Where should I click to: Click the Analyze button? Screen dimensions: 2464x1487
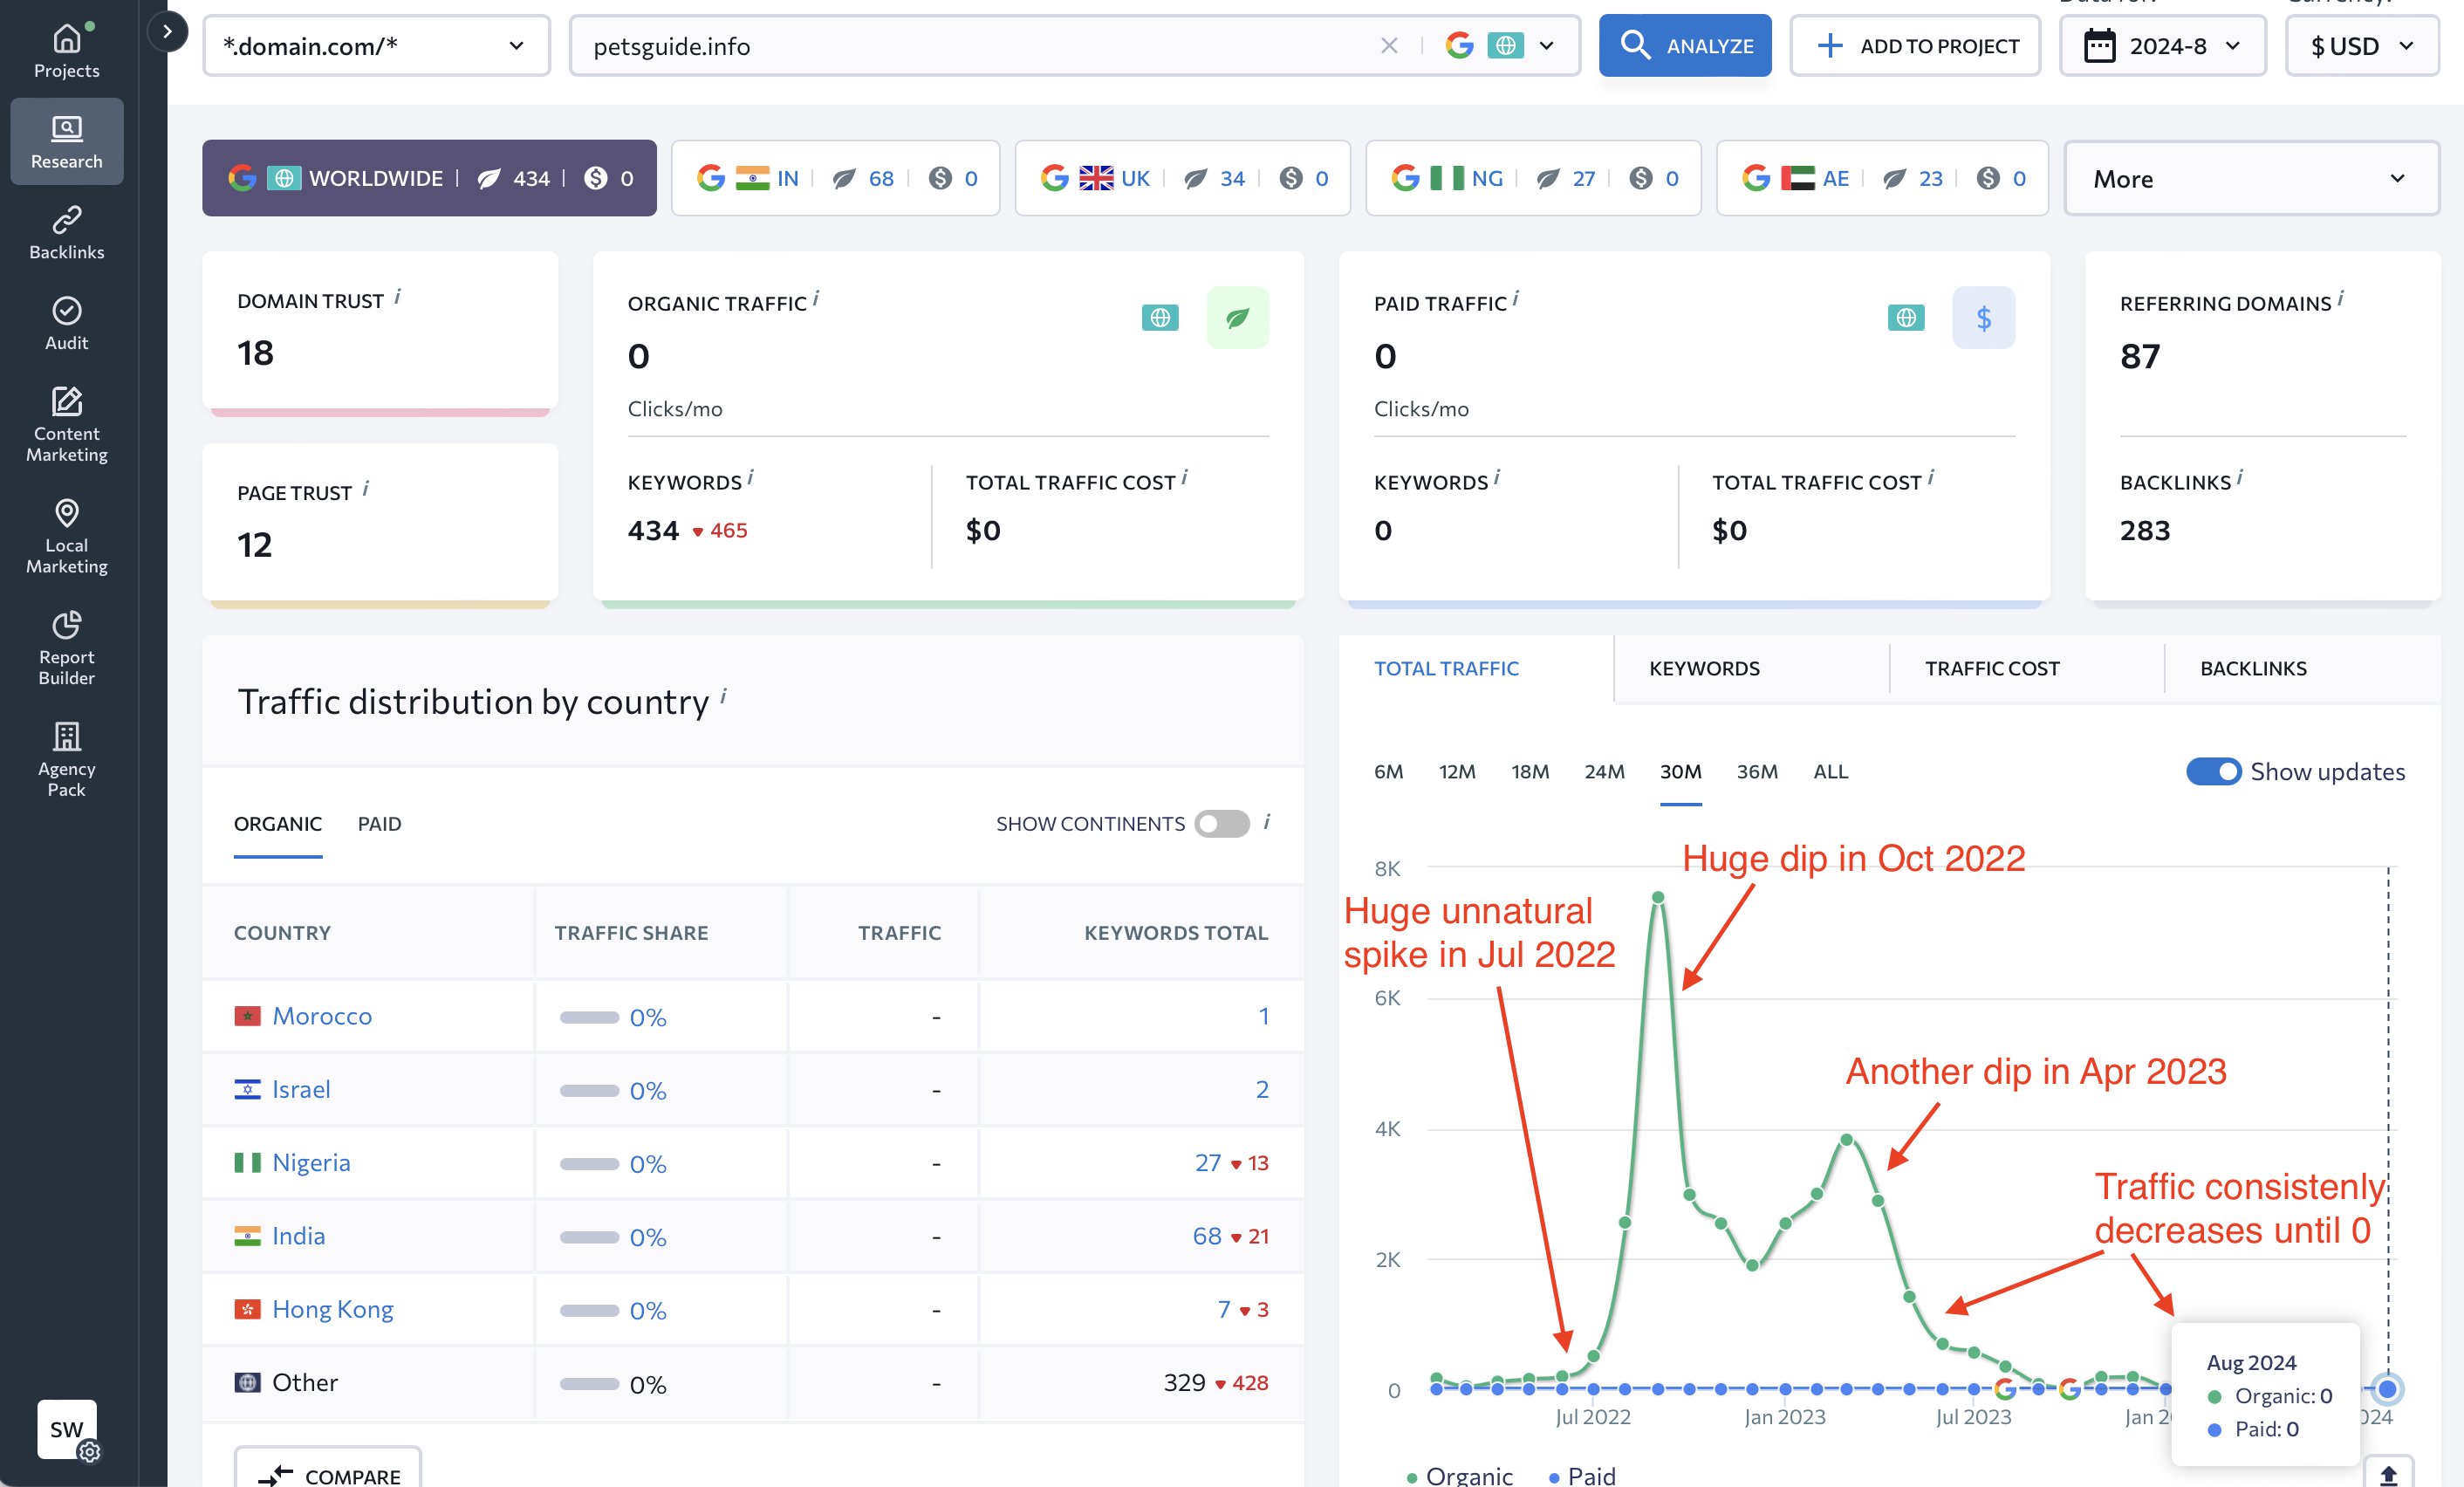(1685, 45)
